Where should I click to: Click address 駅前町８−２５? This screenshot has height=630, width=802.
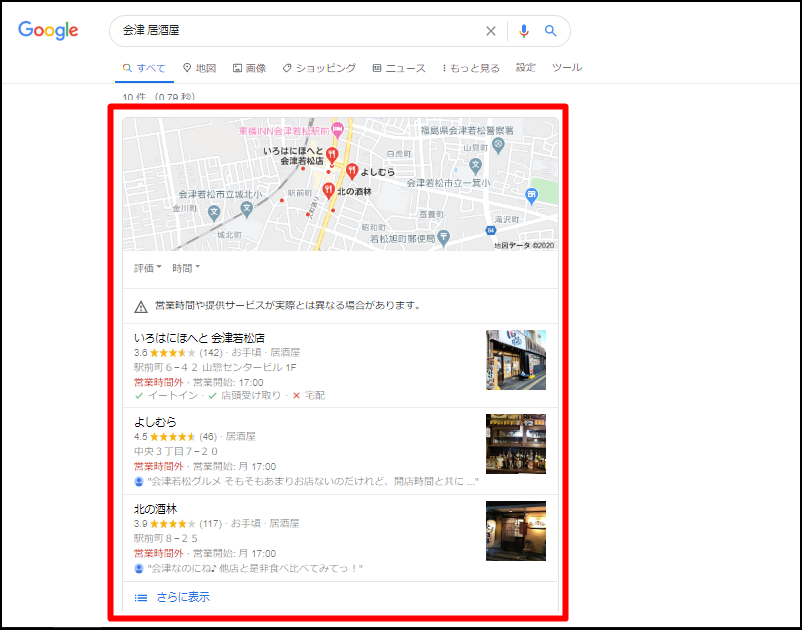[166, 538]
